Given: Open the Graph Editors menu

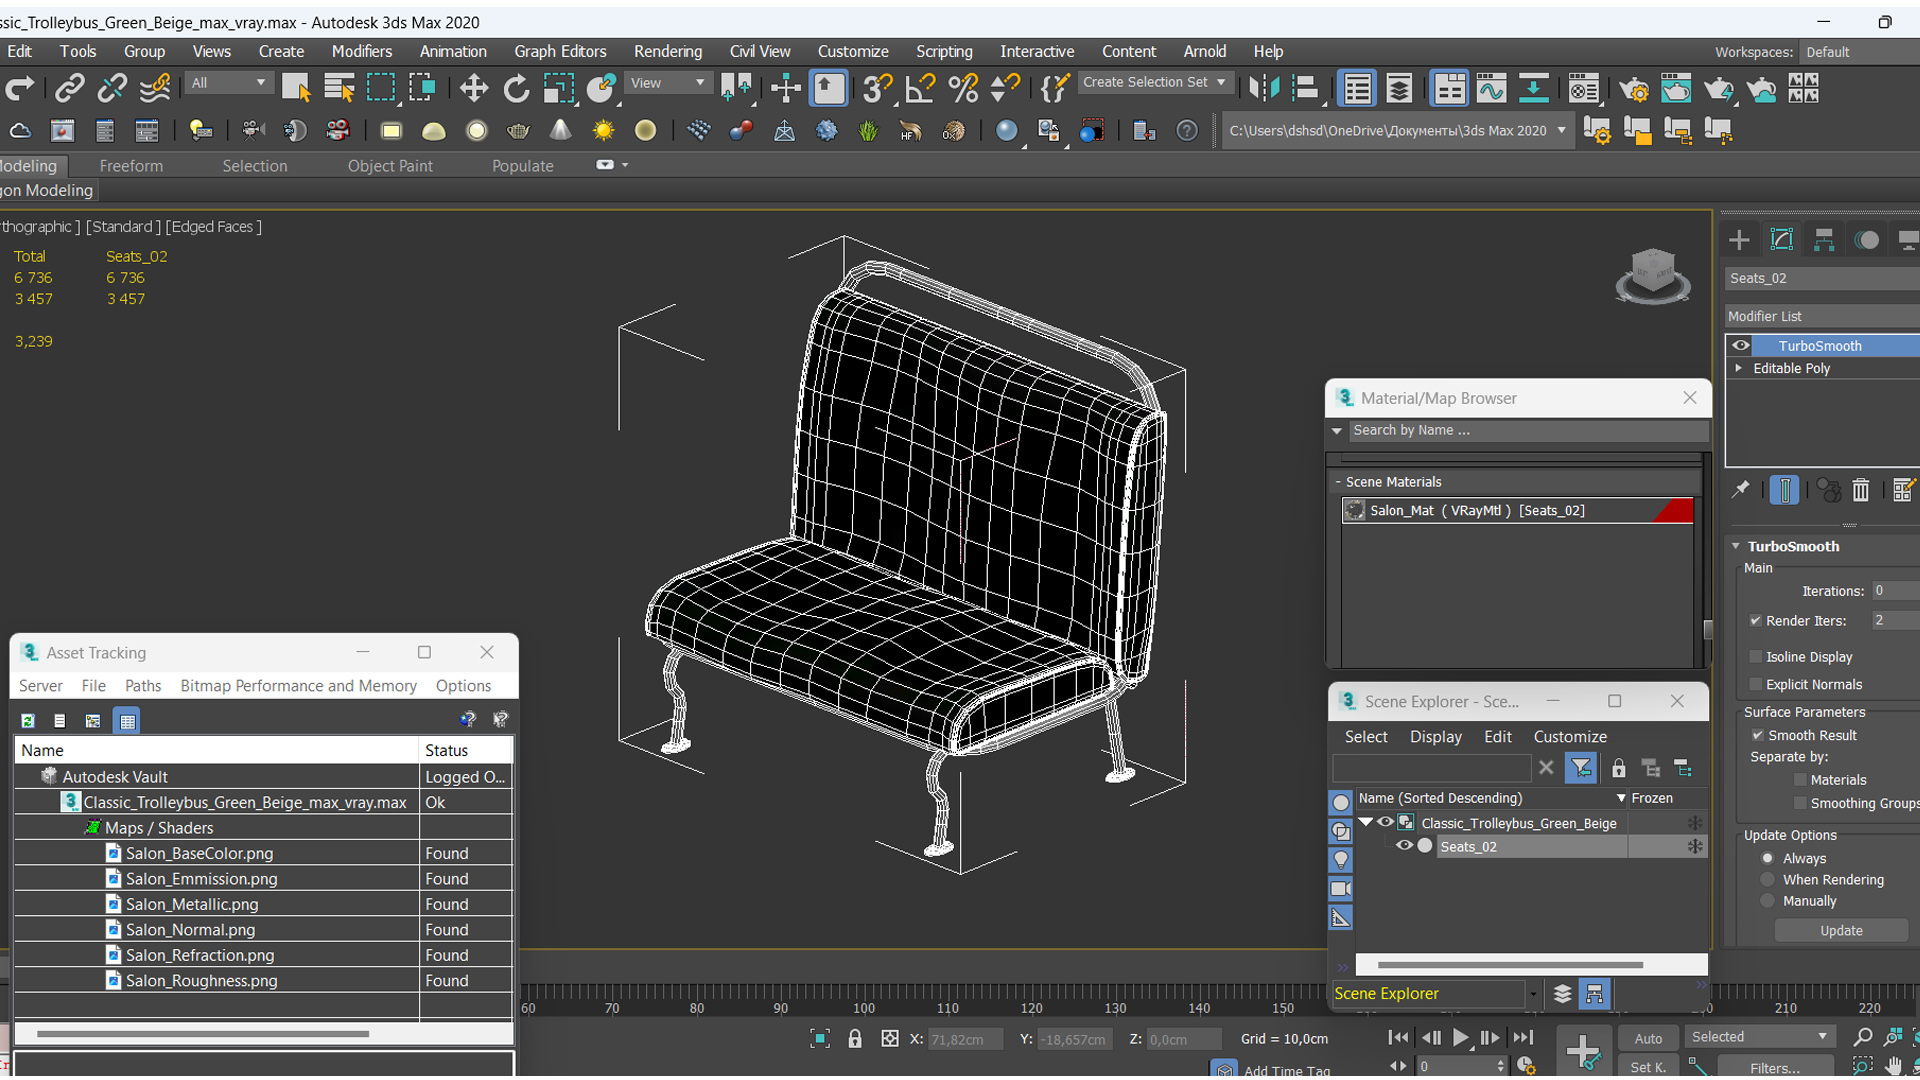Looking at the screenshot, I should pos(560,51).
